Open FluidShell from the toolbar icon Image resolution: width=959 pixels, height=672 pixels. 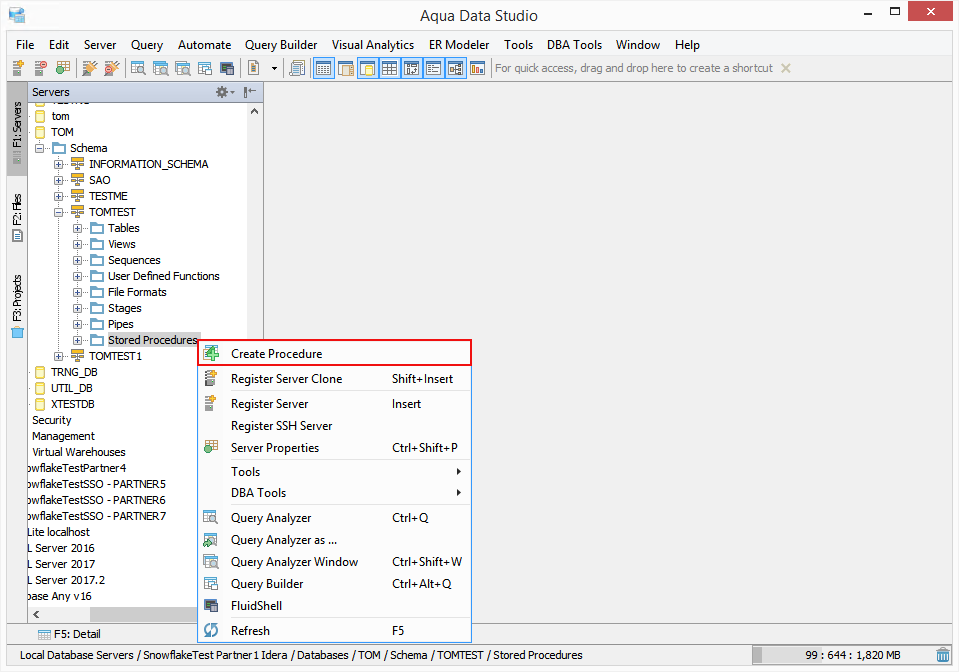(x=227, y=68)
